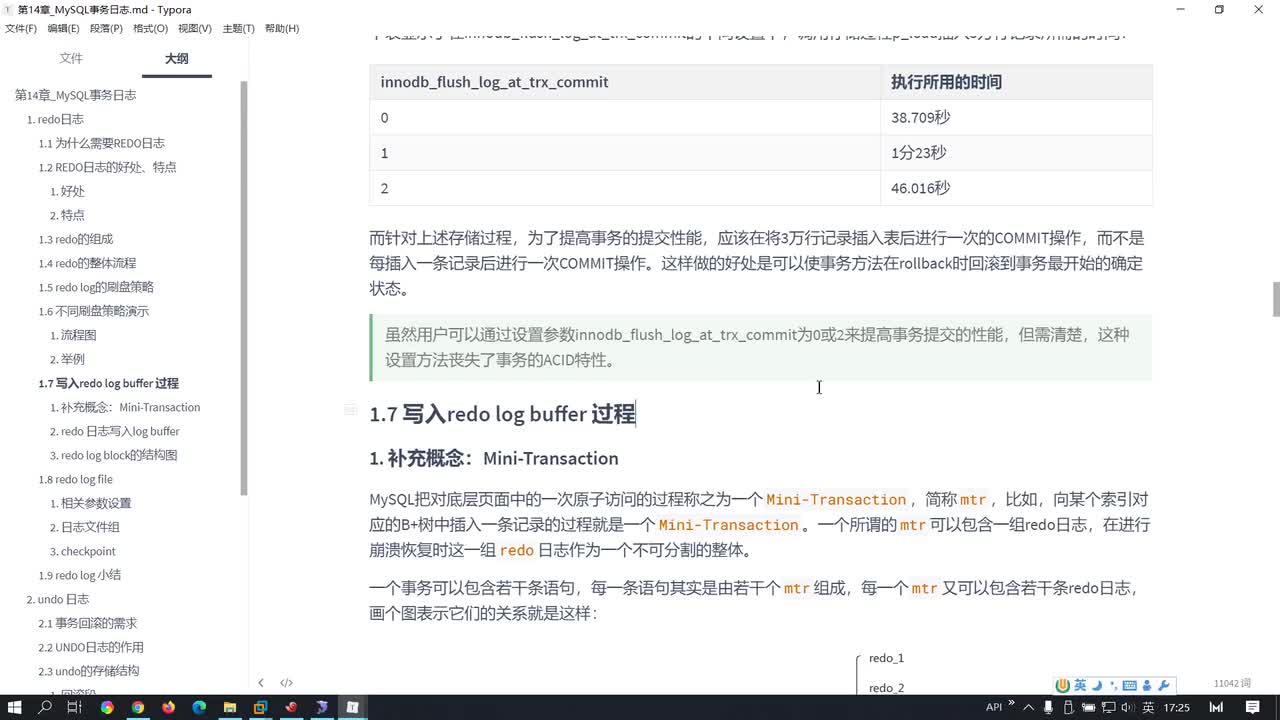Image resolution: width=1280 pixels, height=720 pixels.
Task: Open the 主题(T) menu
Action: click(238, 28)
